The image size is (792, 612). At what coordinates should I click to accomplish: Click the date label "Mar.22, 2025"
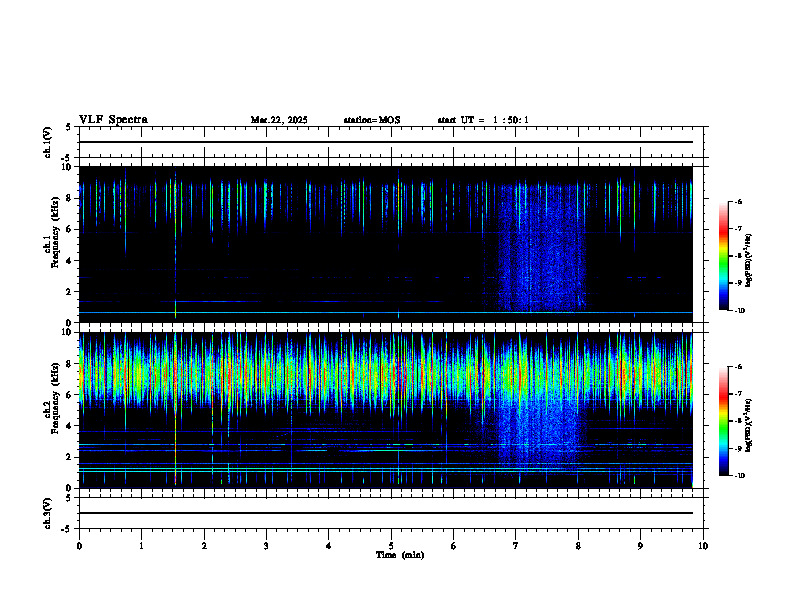point(279,120)
